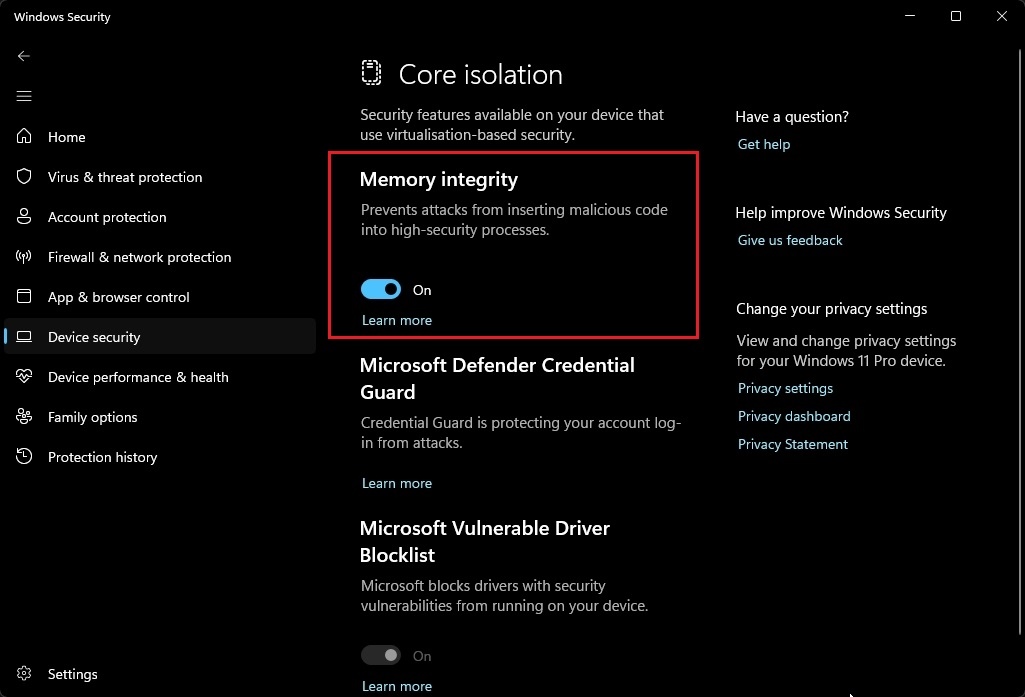Click the Family options icon
The image size is (1025, 697).
pyautogui.click(x=23, y=417)
